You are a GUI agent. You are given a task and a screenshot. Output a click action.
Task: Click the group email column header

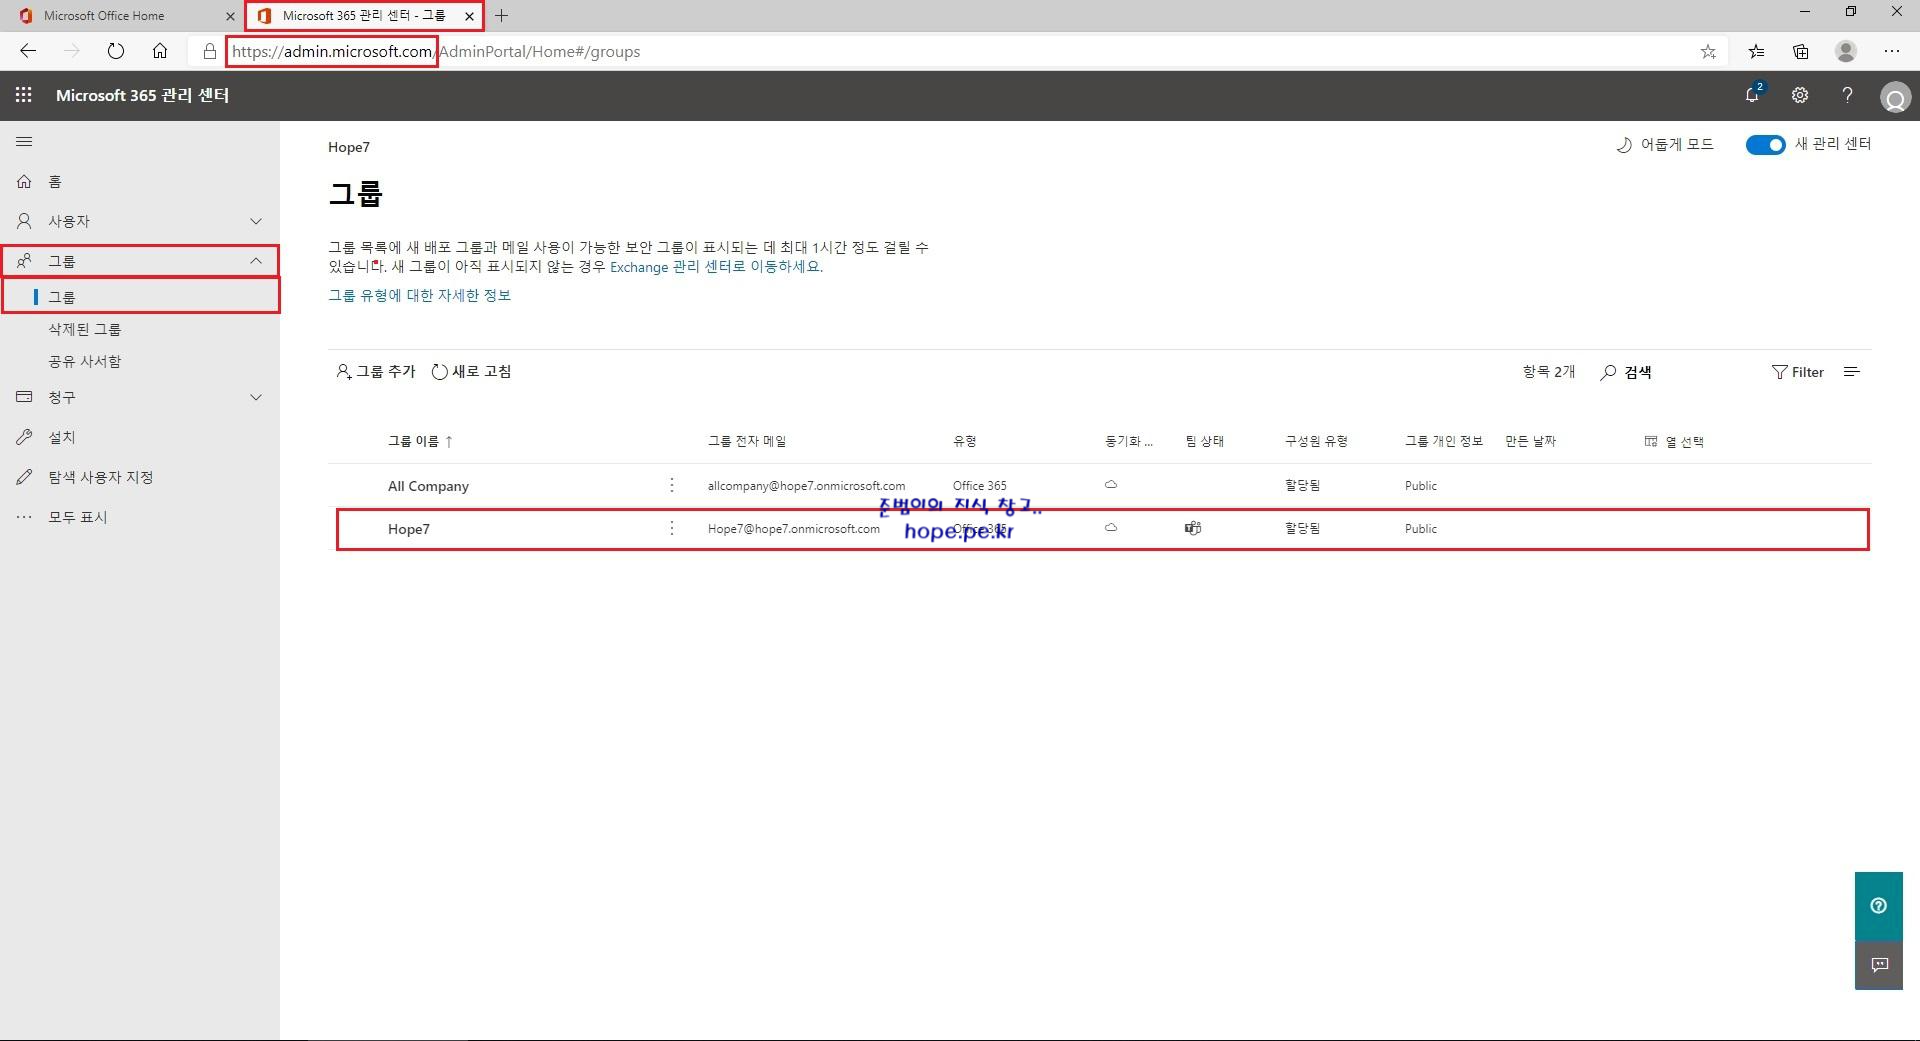point(747,441)
